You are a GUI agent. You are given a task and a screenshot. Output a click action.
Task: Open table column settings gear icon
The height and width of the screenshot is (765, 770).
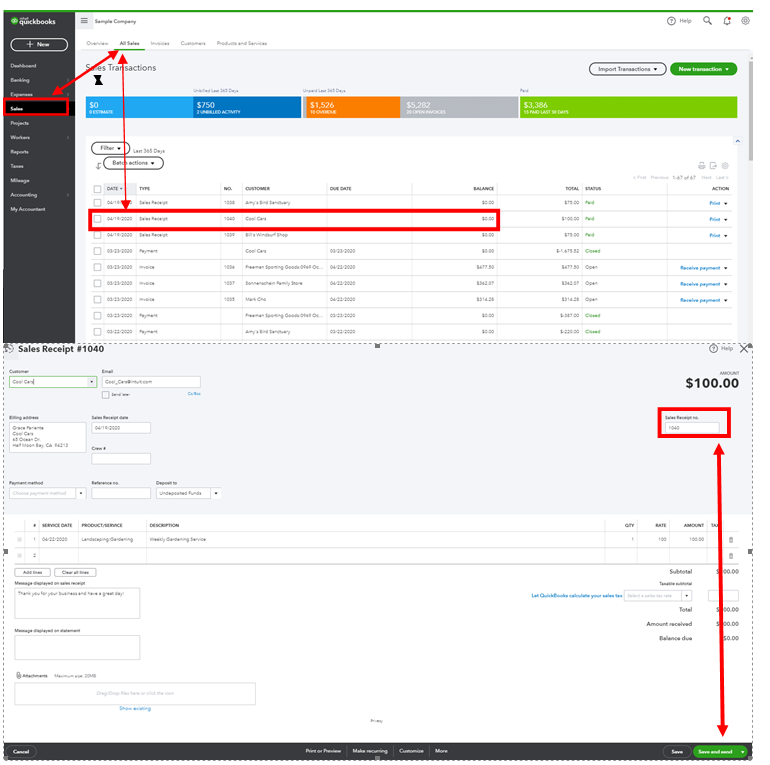click(725, 165)
